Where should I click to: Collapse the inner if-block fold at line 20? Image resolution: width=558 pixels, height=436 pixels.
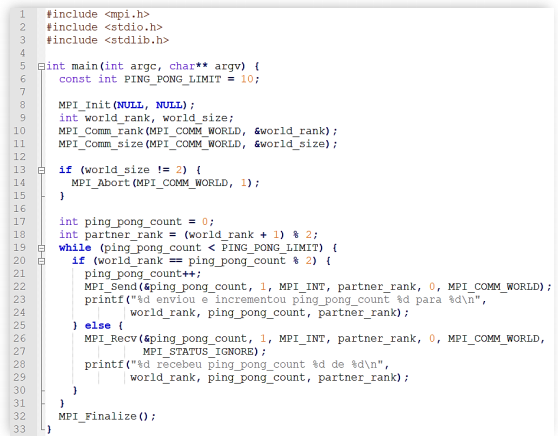tap(41, 261)
